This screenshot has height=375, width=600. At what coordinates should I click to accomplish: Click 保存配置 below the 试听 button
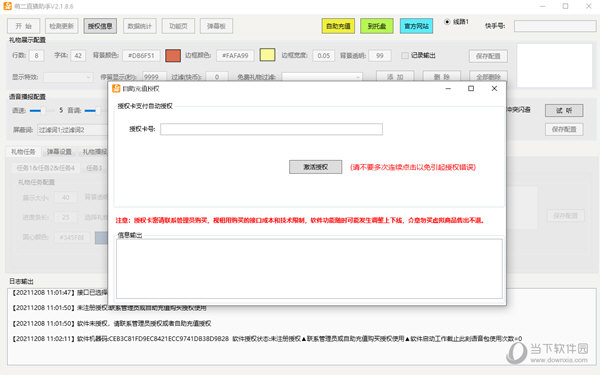coord(564,129)
